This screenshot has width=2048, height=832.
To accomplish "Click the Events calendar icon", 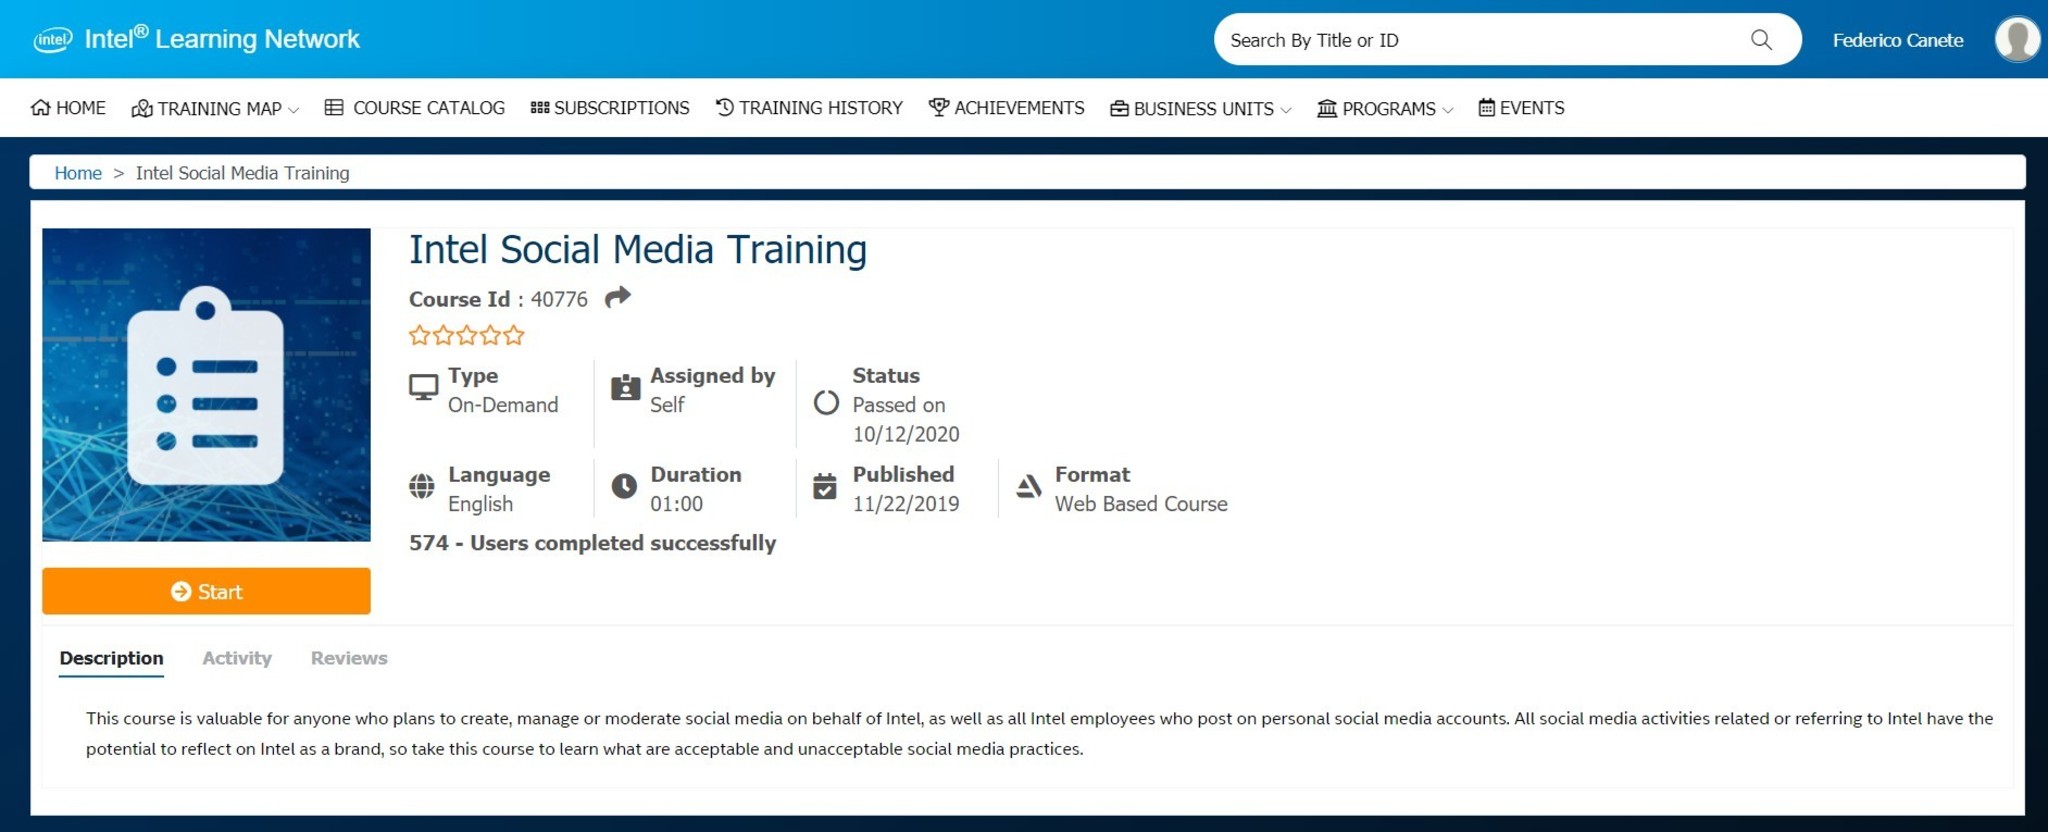I will [1486, 108].
